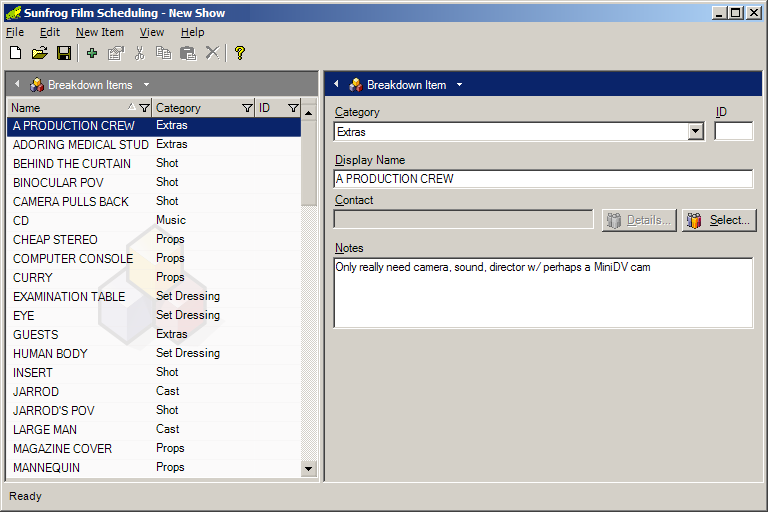Click the list scrollbar down arrow

pyautogui.click(x=308, y=468)
